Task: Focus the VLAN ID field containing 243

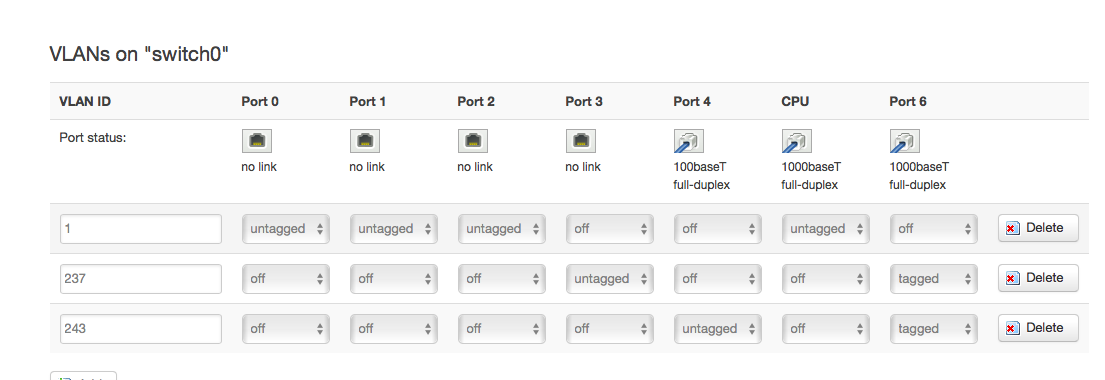Action: click(x=141, y=329)
